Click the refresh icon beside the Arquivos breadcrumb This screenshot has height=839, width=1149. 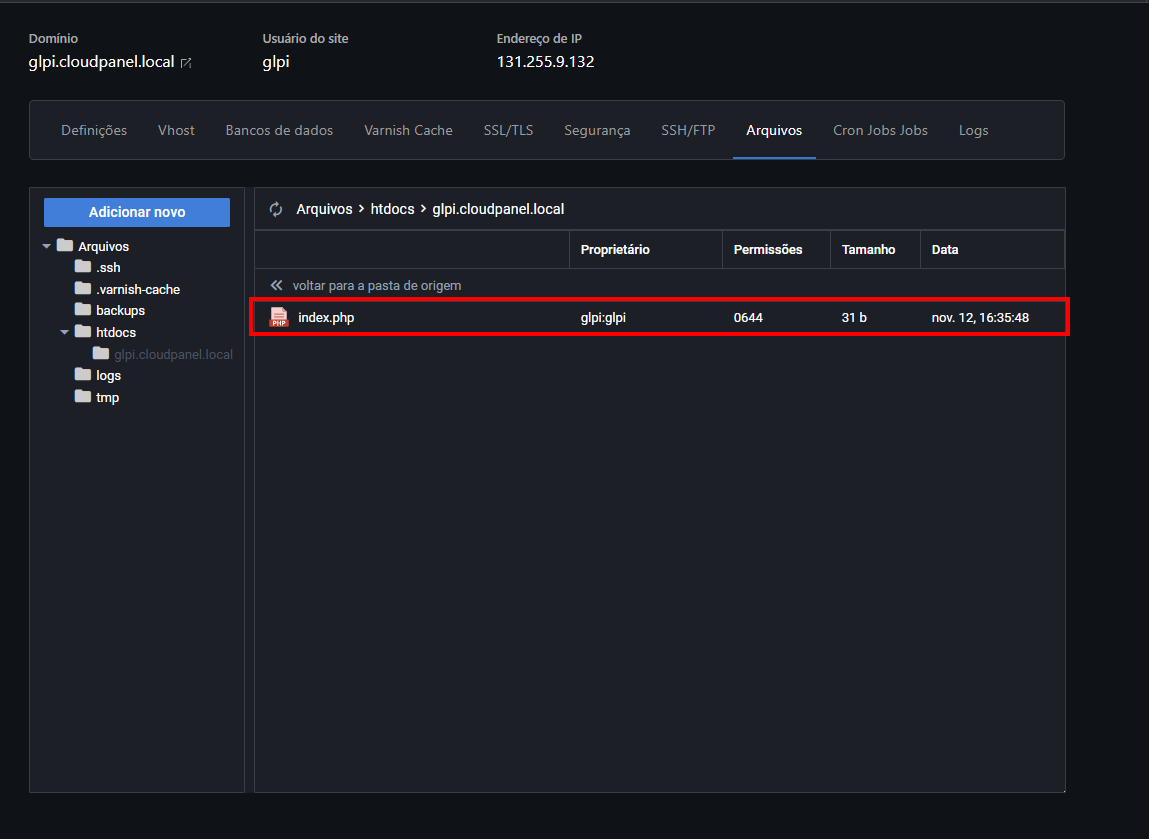coord(276,209)
